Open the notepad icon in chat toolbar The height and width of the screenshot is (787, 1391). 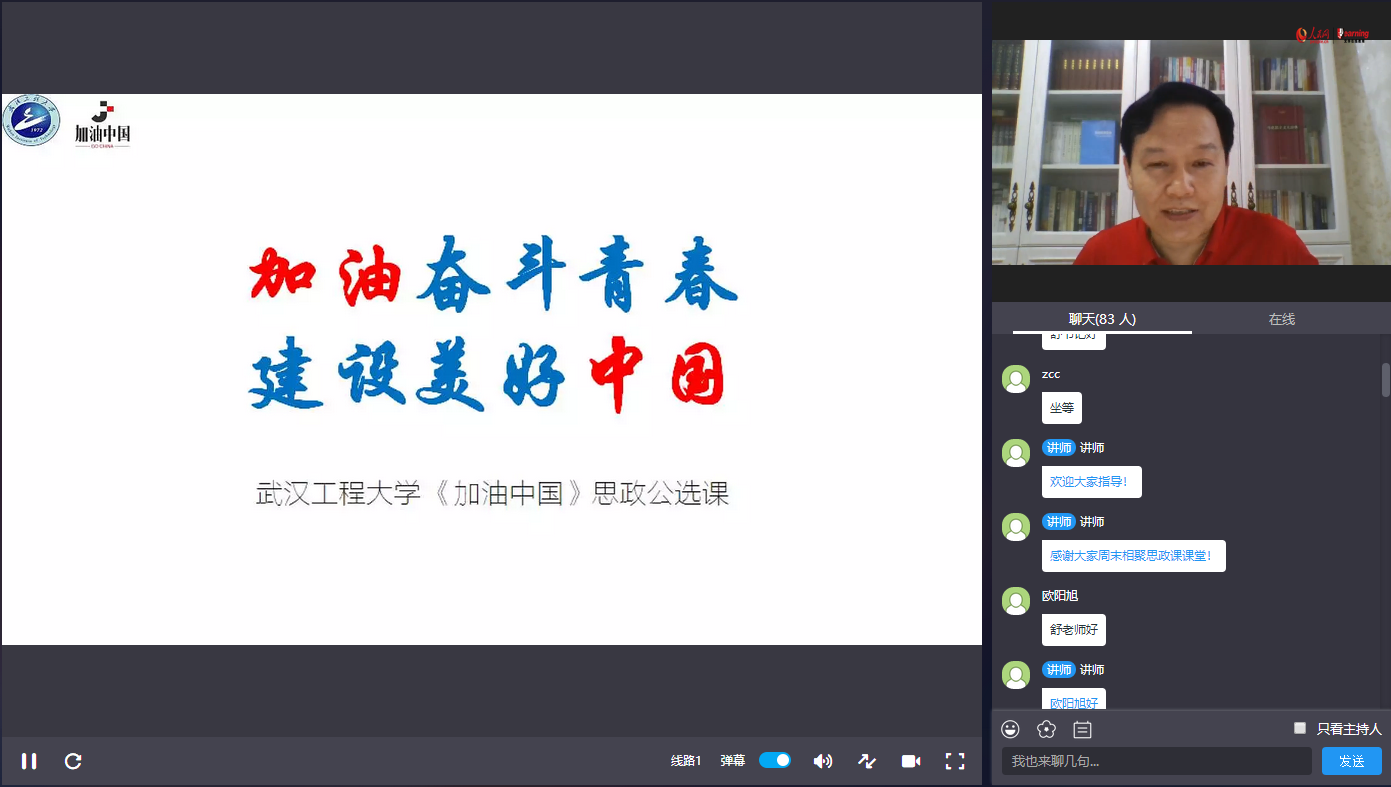coord(1082,729)
